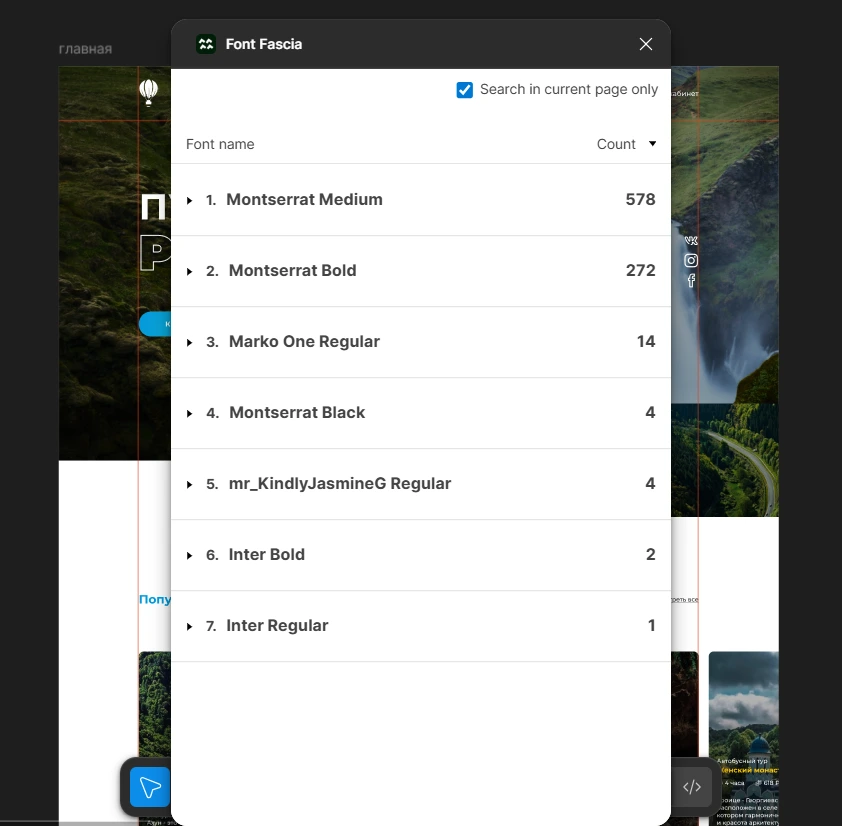Expand the Montserrat Black row

coord(190,413)
